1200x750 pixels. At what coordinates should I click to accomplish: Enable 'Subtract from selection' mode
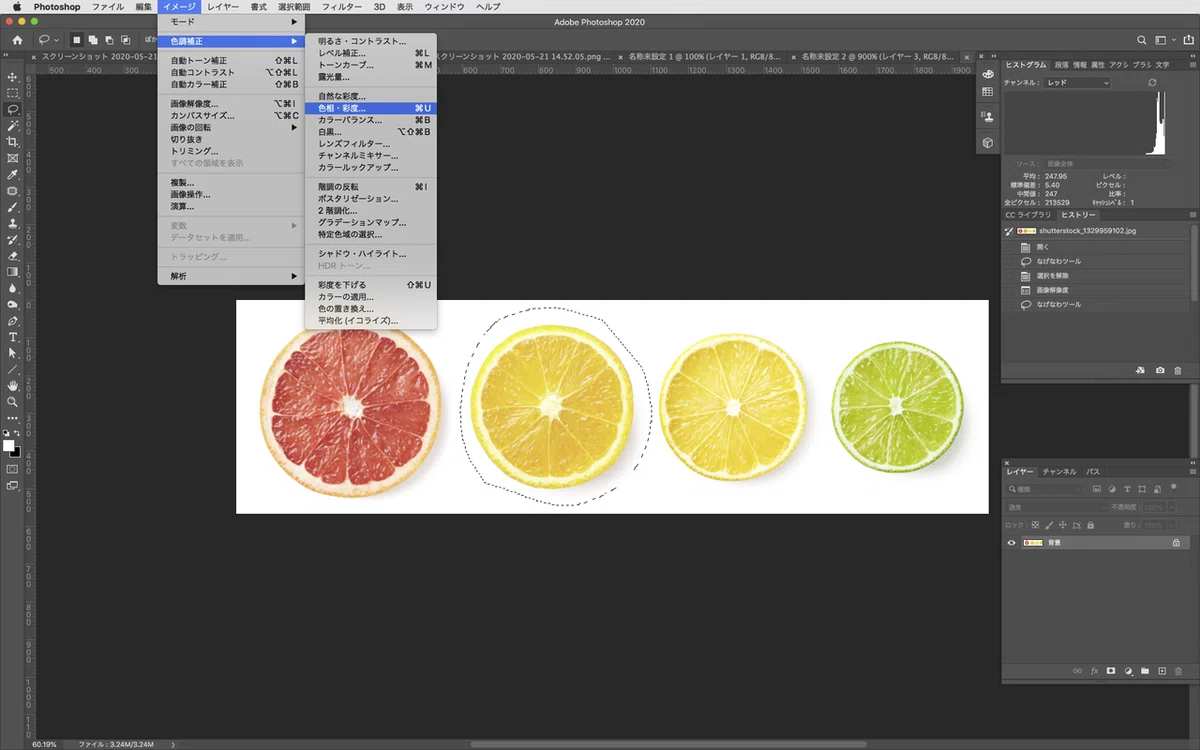107,40
